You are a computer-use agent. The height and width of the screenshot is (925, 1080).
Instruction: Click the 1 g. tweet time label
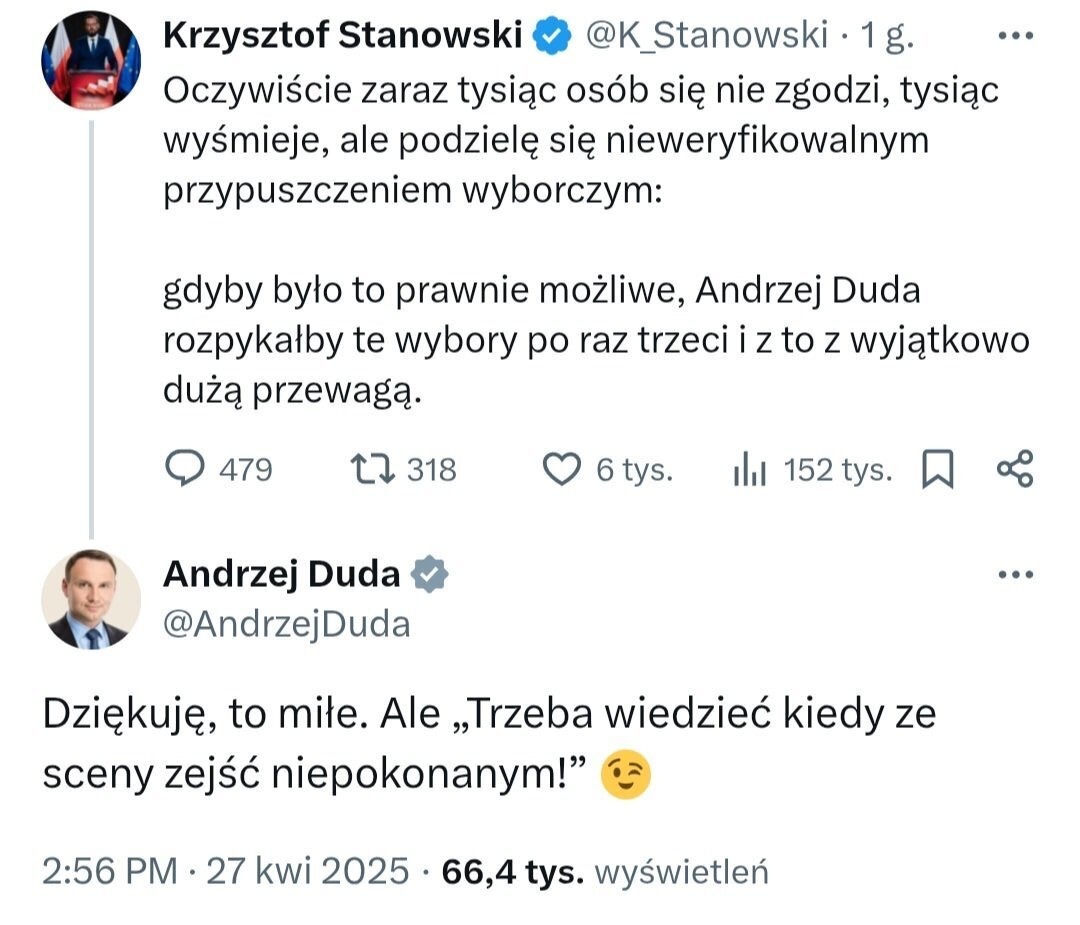coord(887,36)
